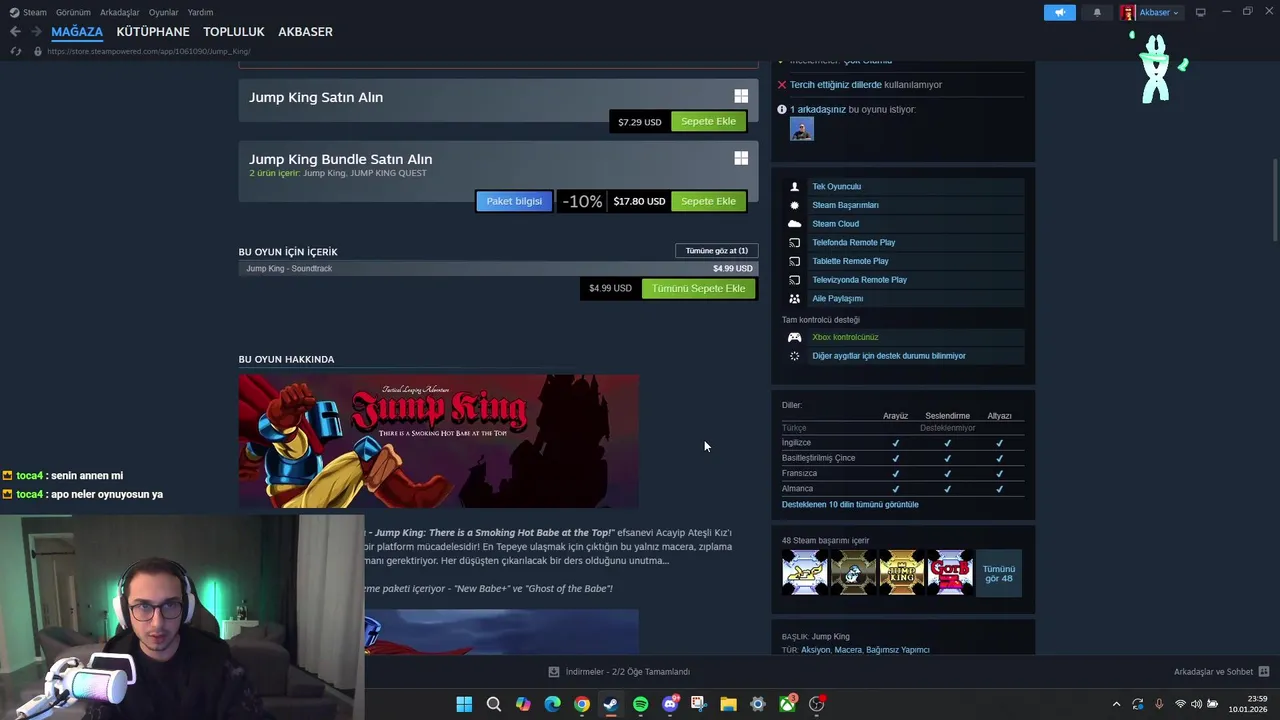Image resolution: width=1280 pixels, height=720 pixels.
Task: Open the Bağımsız Yapımcı genre link
Action: coord(898,650)
